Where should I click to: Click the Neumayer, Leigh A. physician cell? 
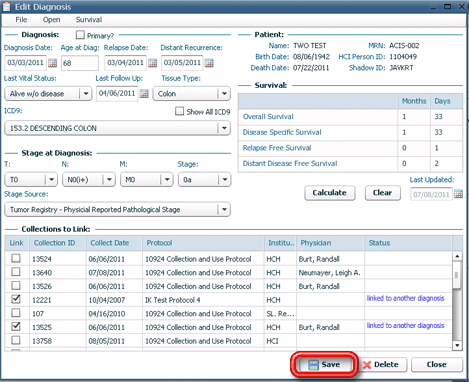pos(329,273)
